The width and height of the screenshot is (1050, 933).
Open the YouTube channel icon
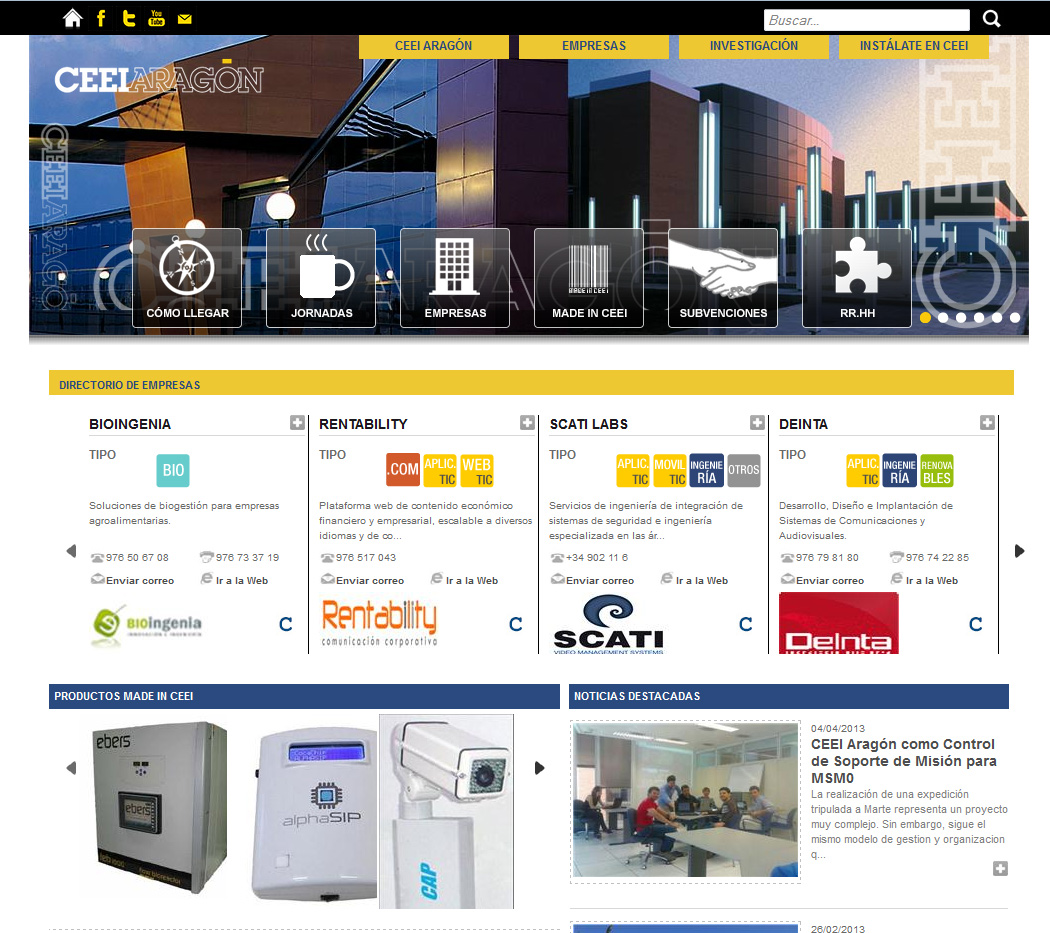tap(157, 18)
